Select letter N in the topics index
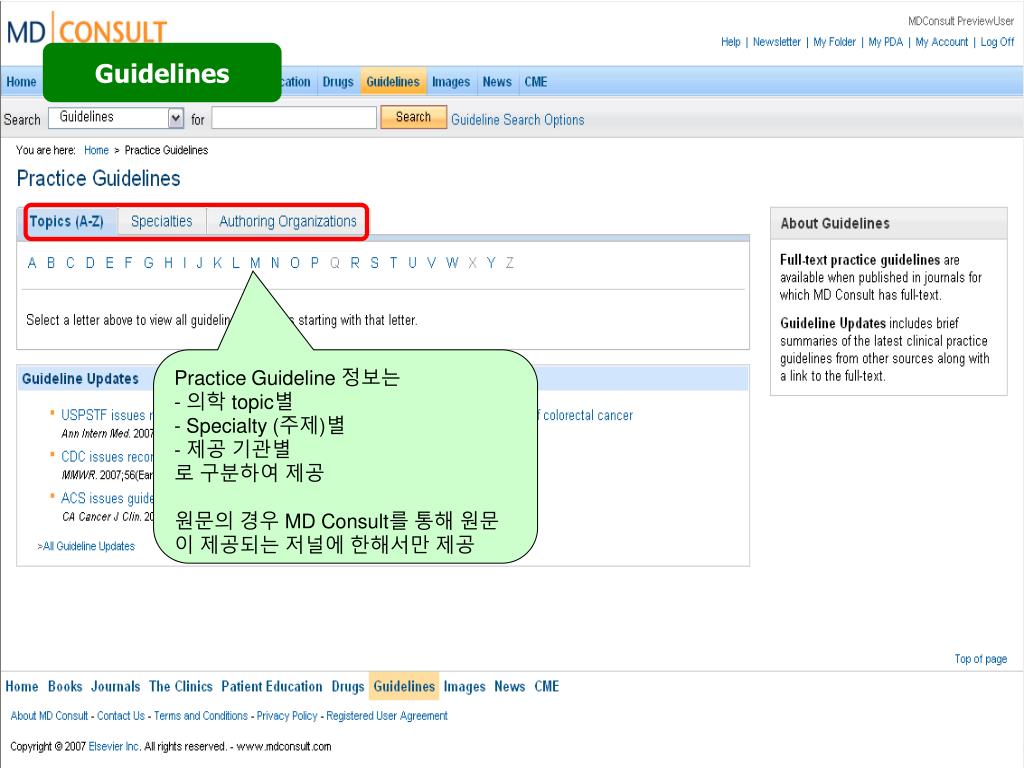The image size is (1024, 768). (275, 263)
